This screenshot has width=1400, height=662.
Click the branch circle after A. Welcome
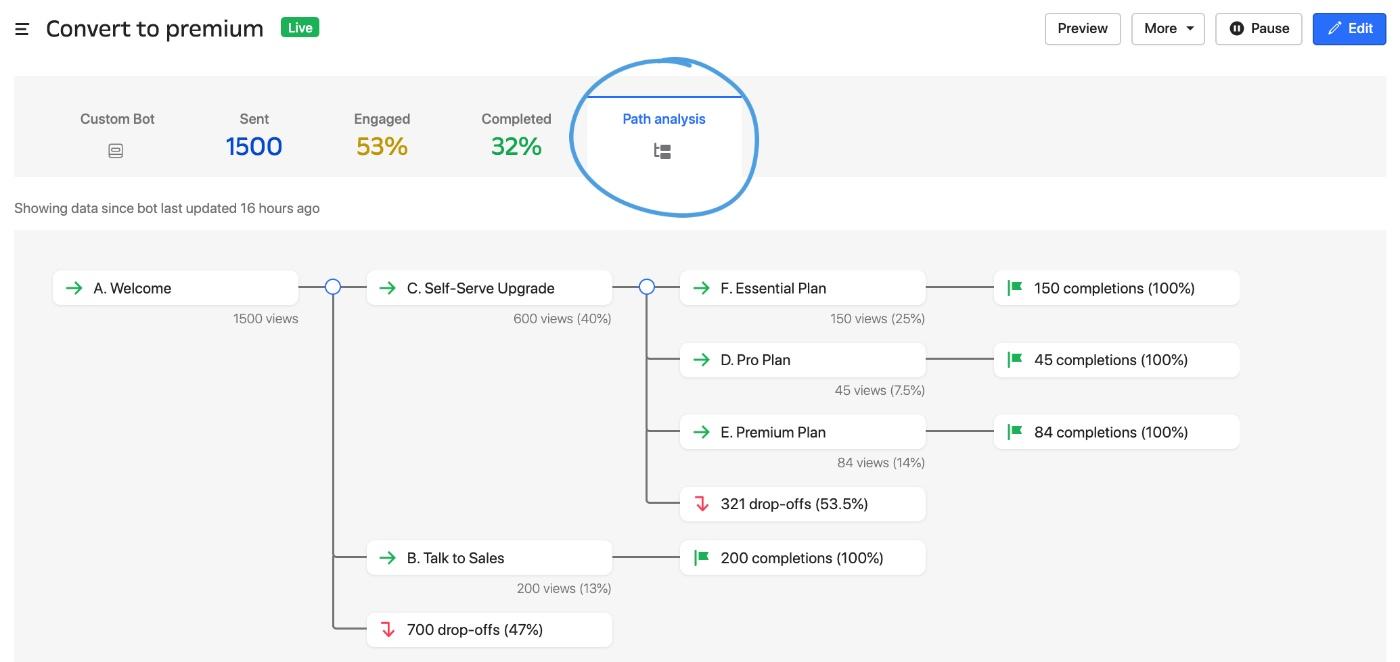click(x=333, y=287)
